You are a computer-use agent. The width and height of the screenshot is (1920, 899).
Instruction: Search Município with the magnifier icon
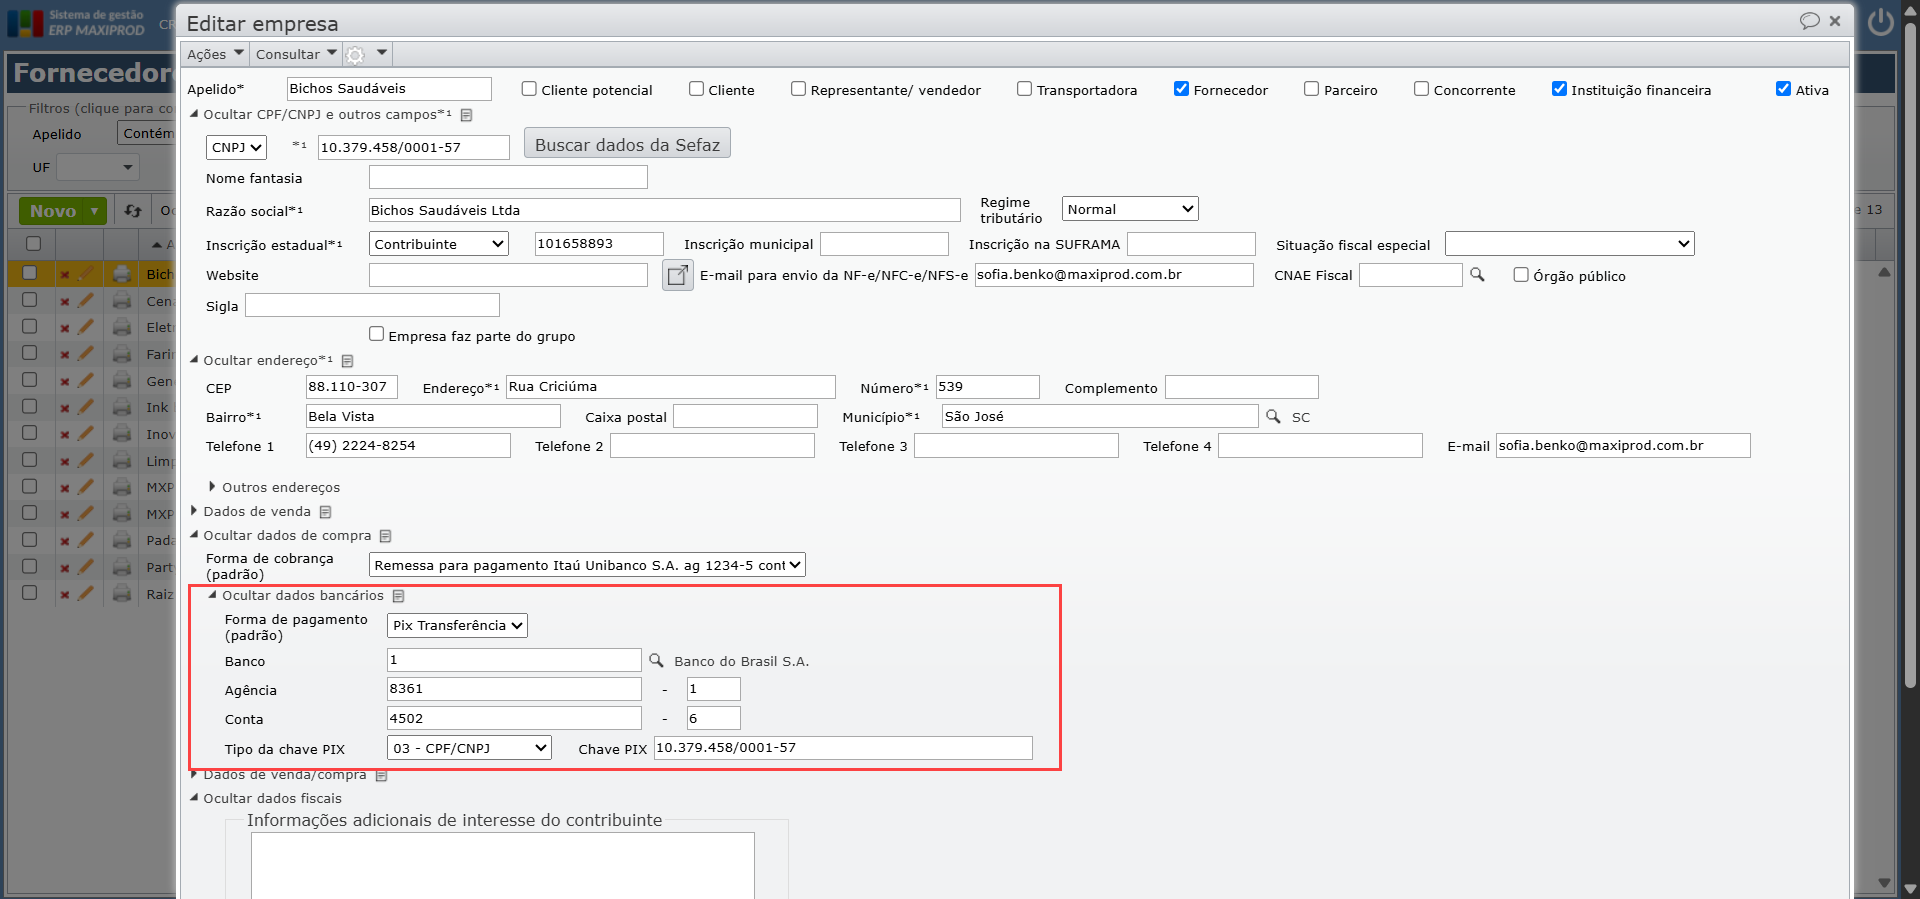pos(1273,416)
